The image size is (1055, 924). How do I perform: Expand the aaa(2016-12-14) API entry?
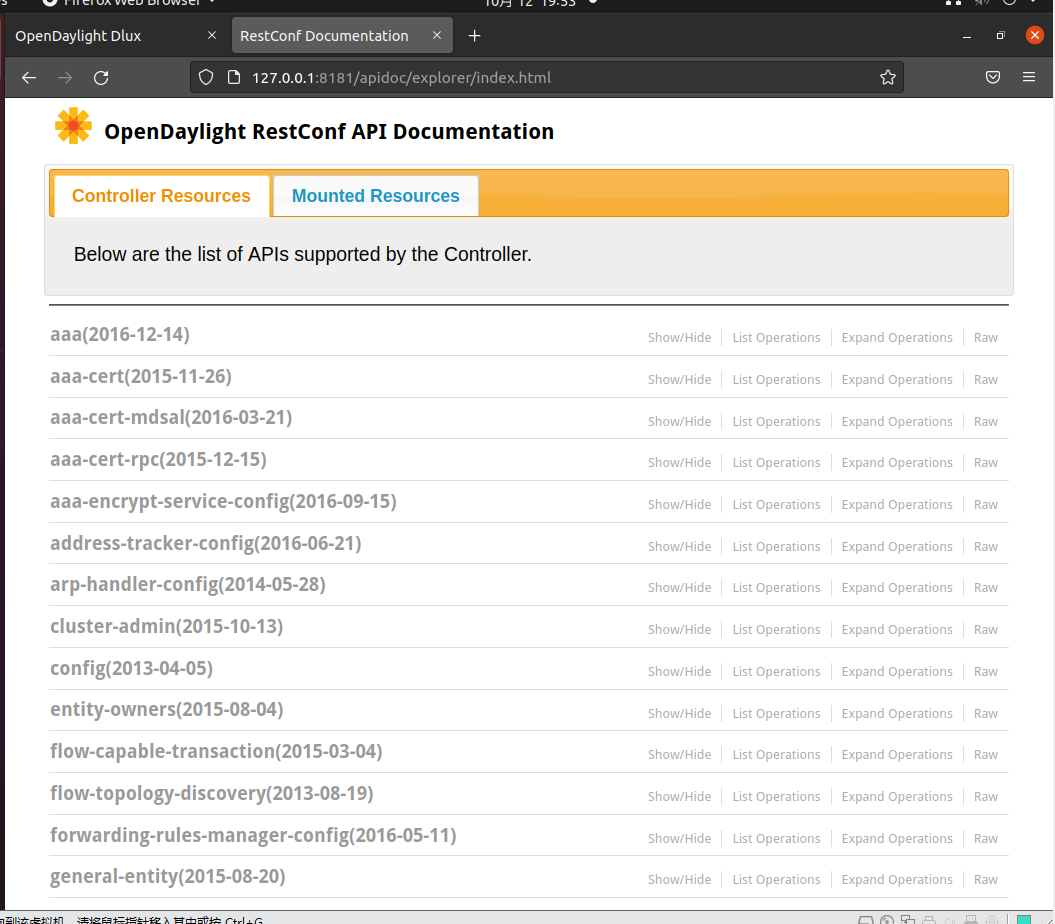tap(120, 334)
